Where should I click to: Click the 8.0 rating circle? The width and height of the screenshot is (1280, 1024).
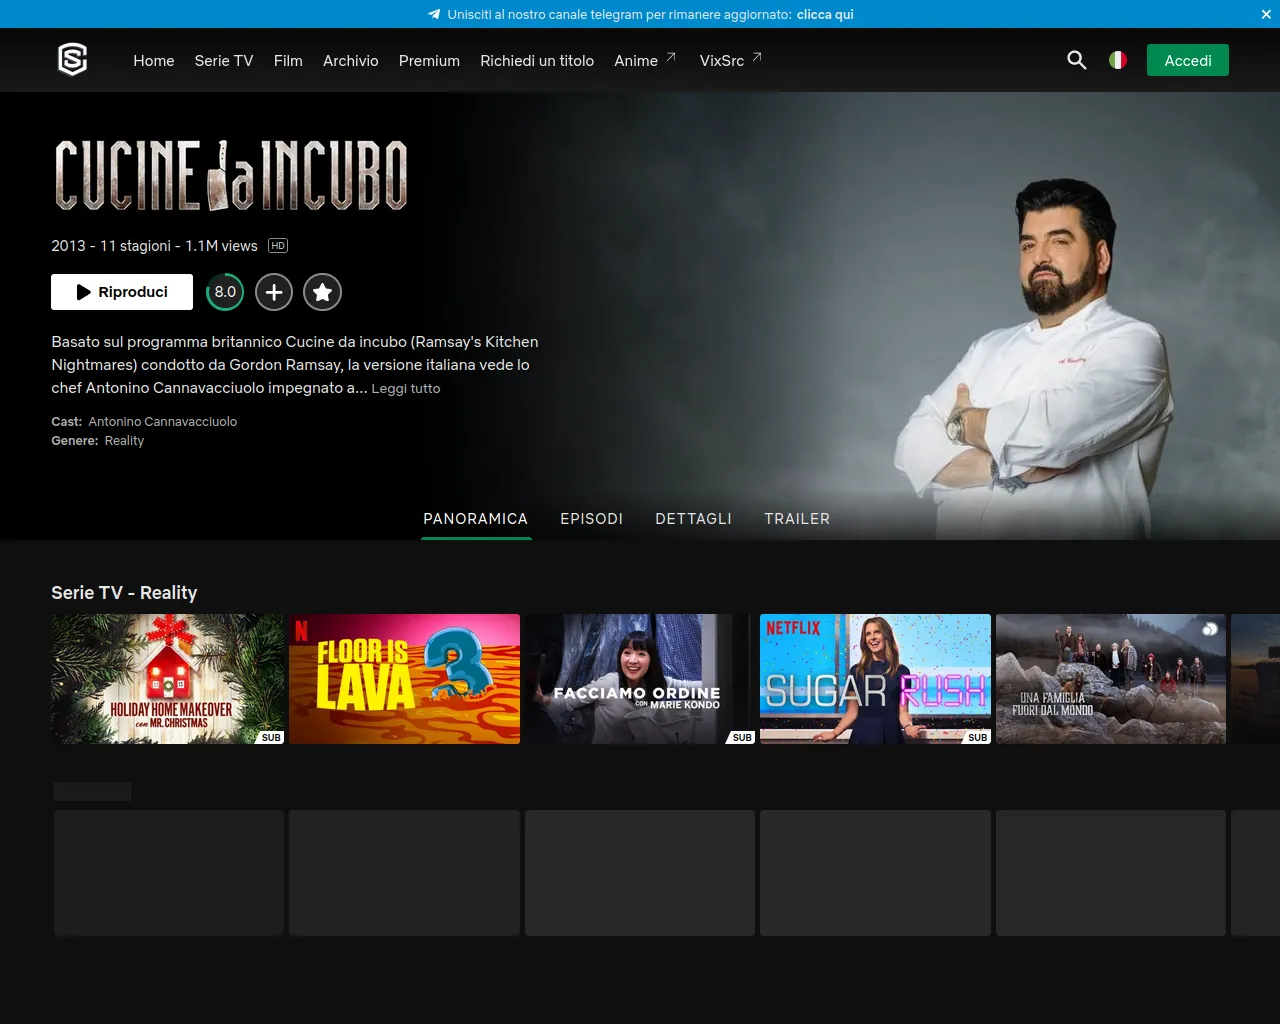[225, 292]
